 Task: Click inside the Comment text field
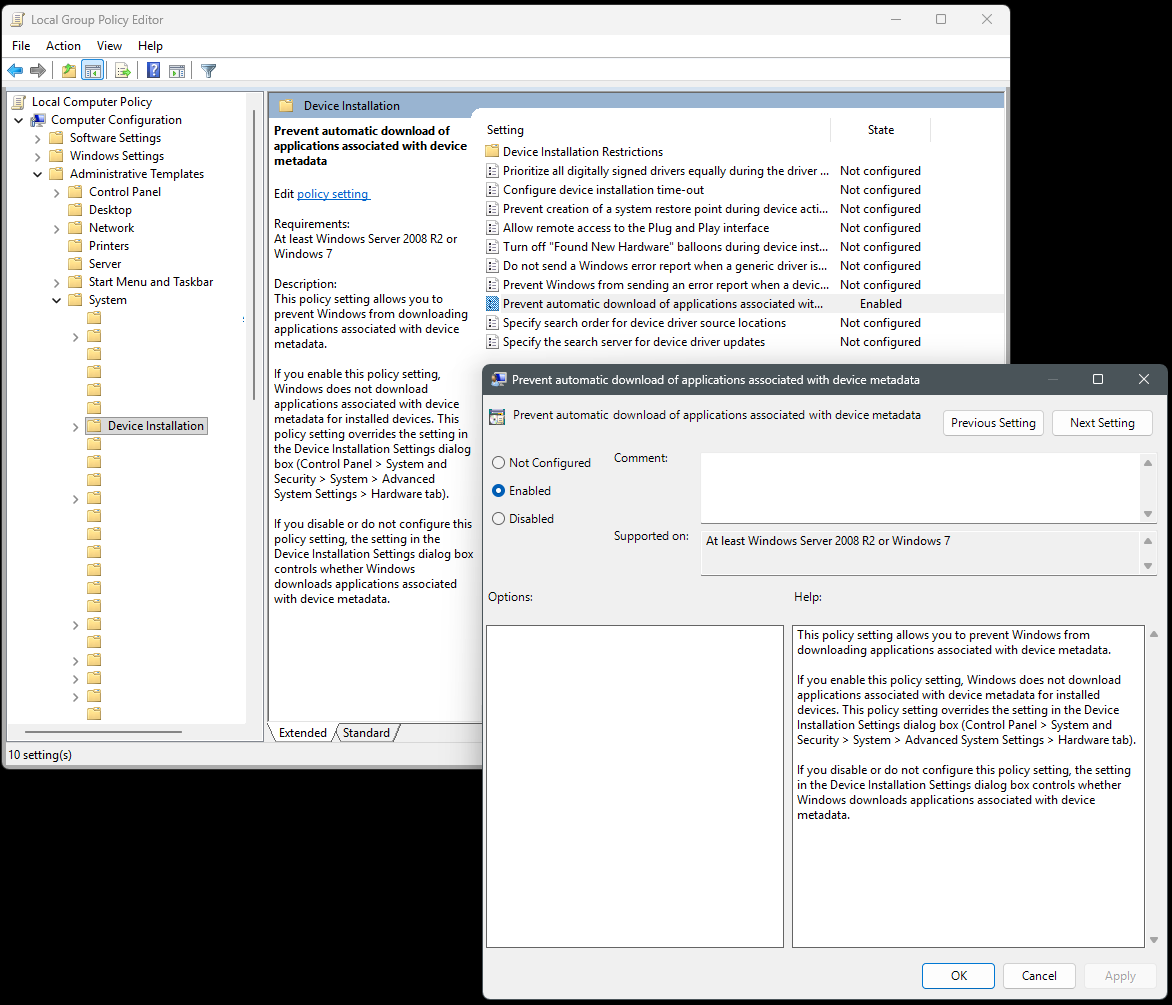pos(920,487)
